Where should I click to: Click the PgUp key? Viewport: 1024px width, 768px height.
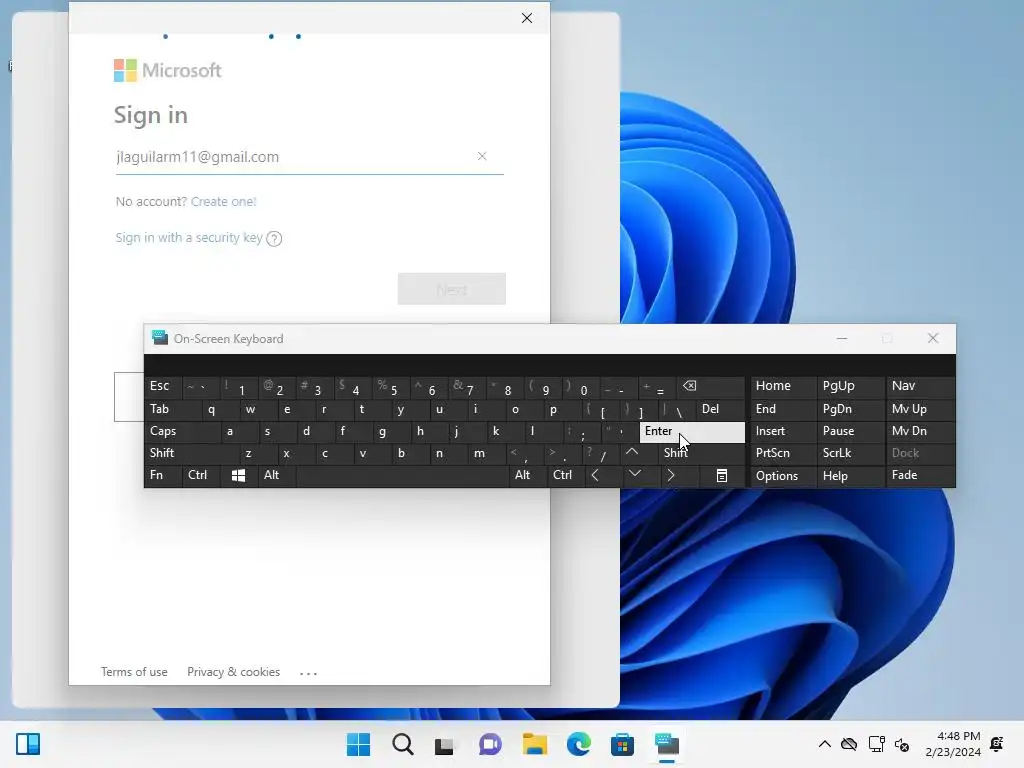(849, 386)
